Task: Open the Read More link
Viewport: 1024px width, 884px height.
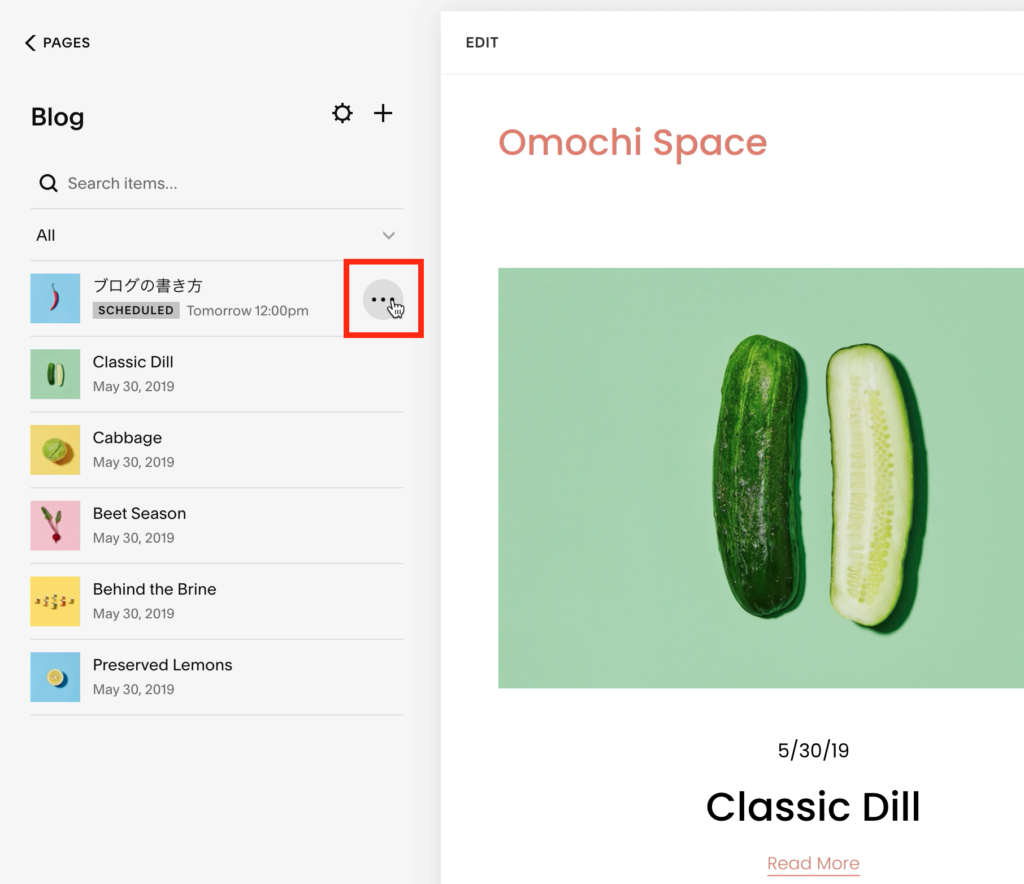Action: (813, 863)
